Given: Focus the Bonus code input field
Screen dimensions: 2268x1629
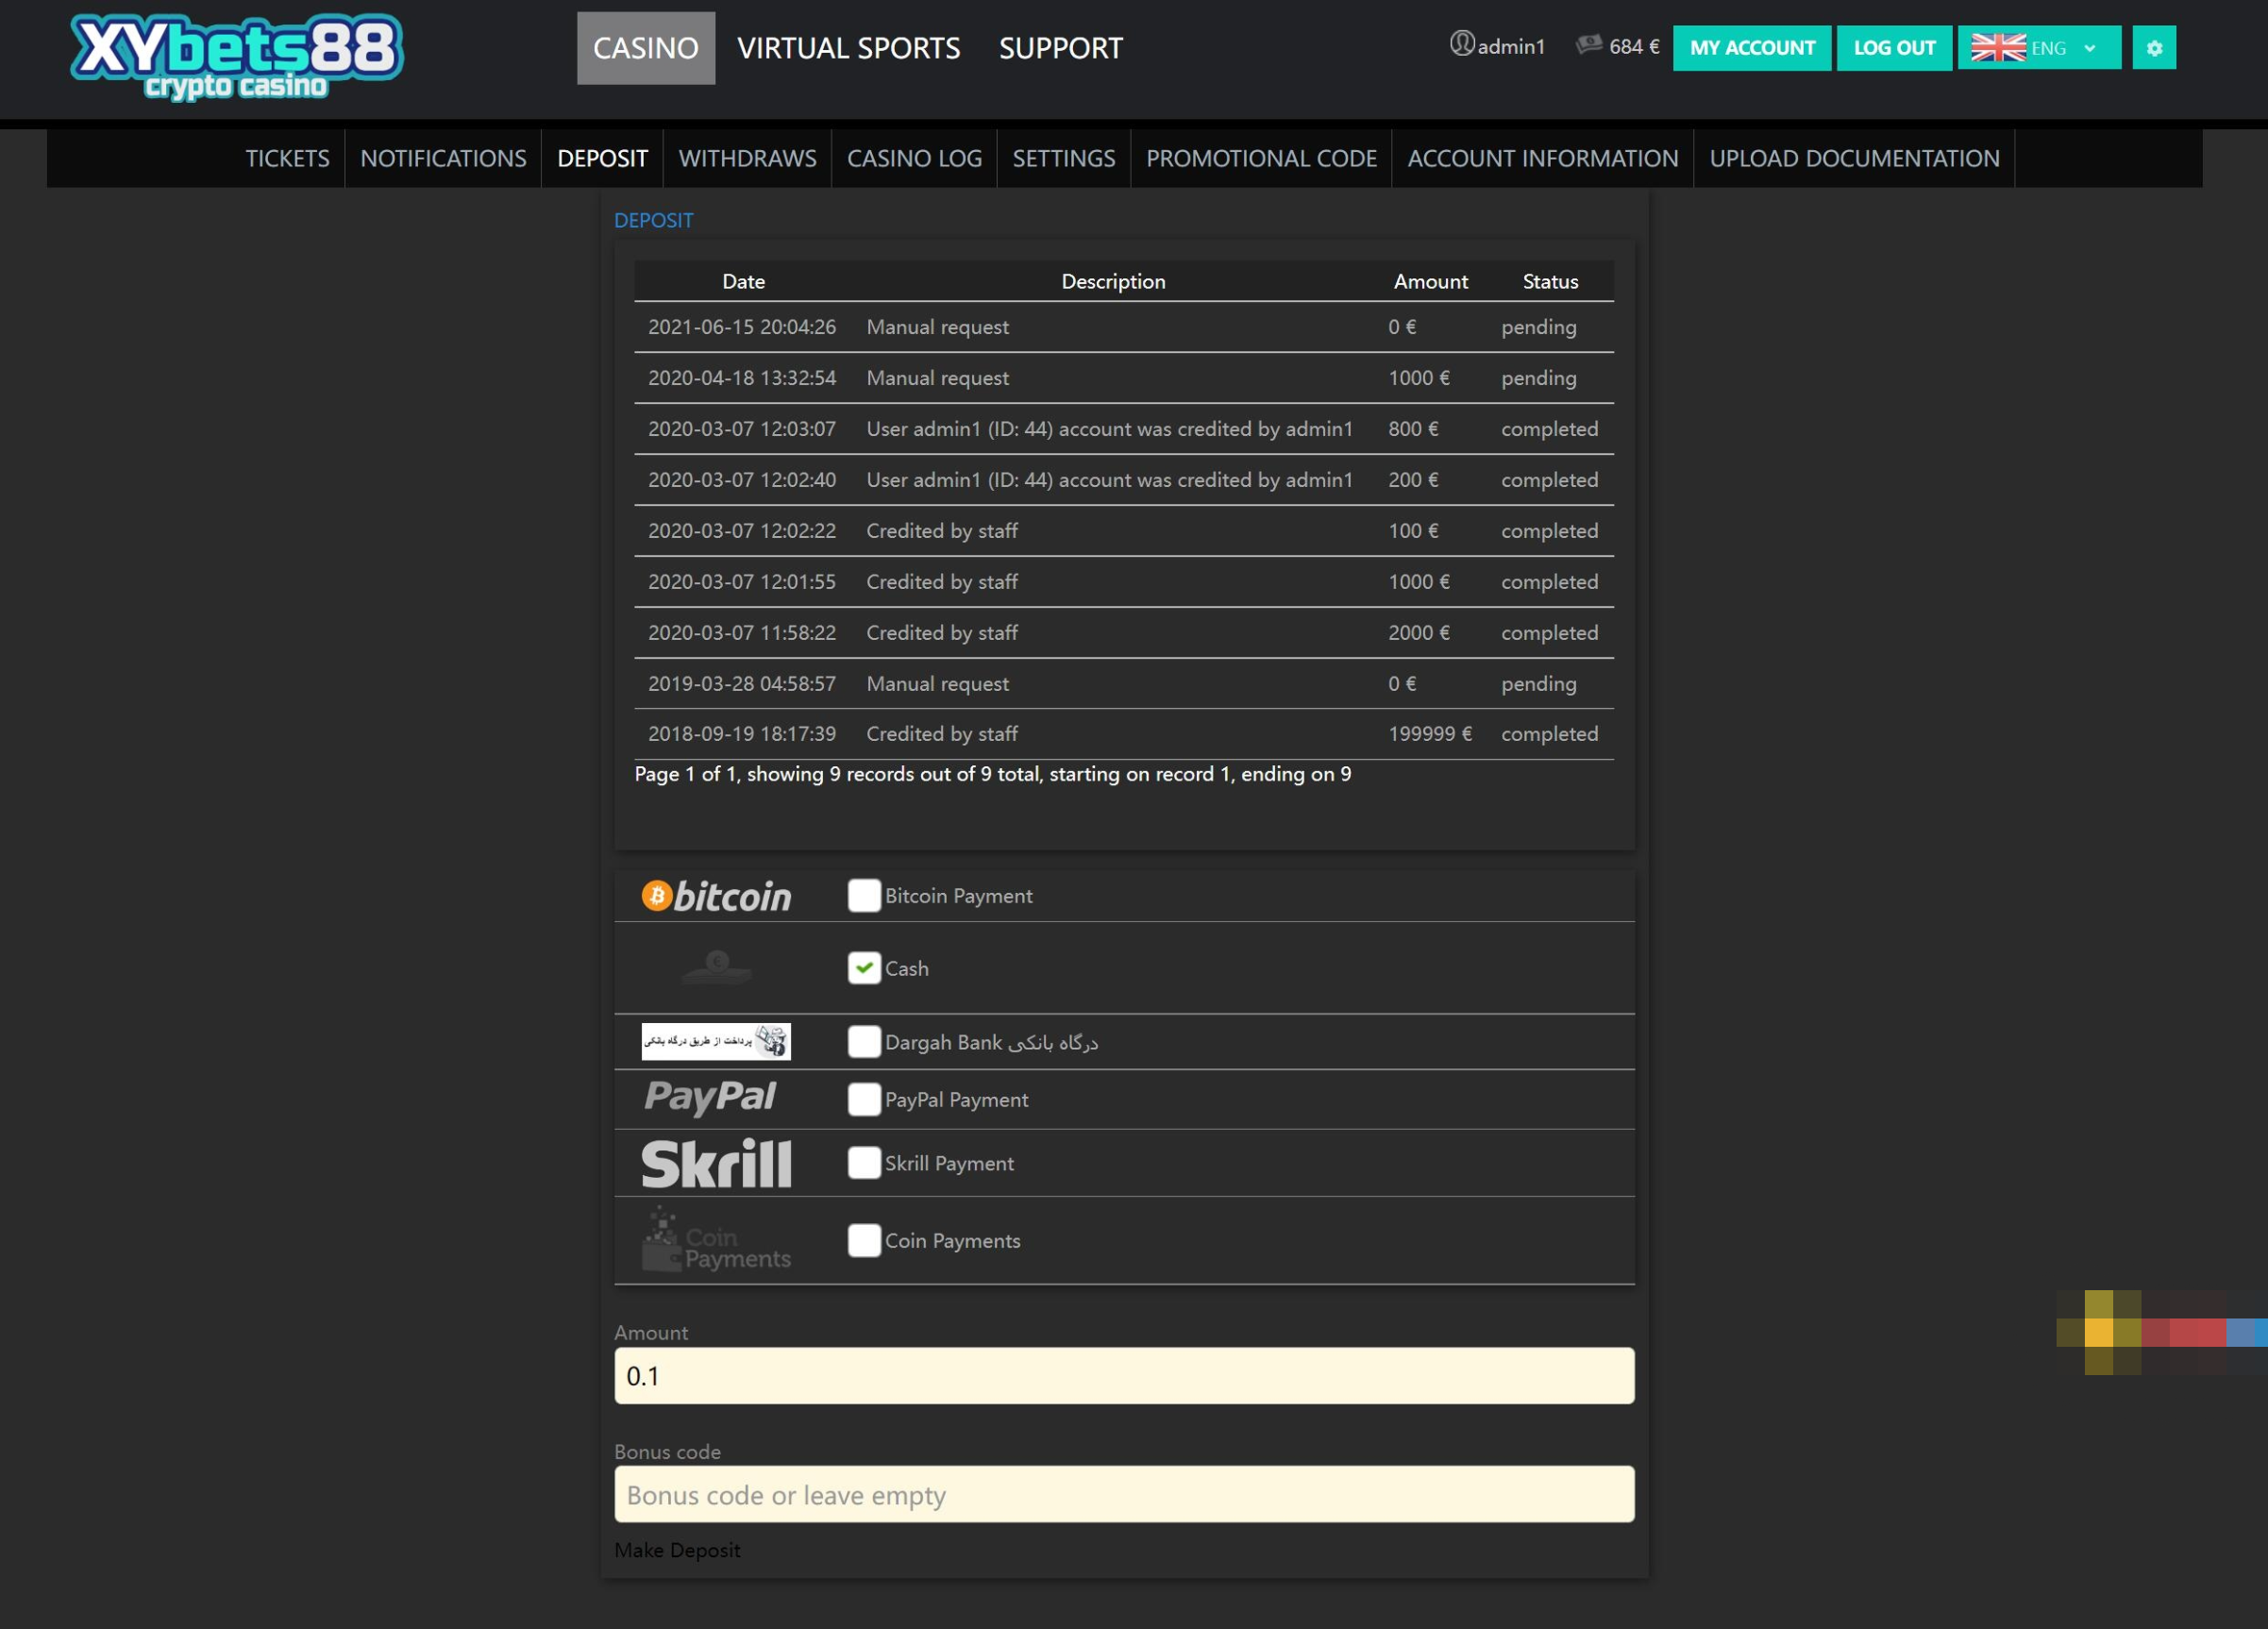Looking at the screenshot, I should pos(1124,1494).
